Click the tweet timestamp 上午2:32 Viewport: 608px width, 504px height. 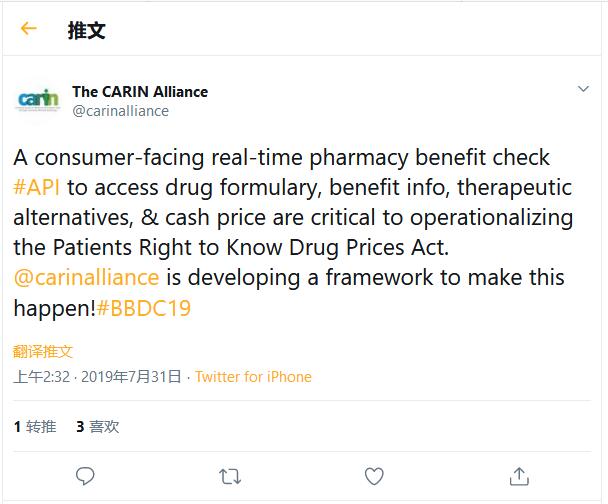(41, 377)
